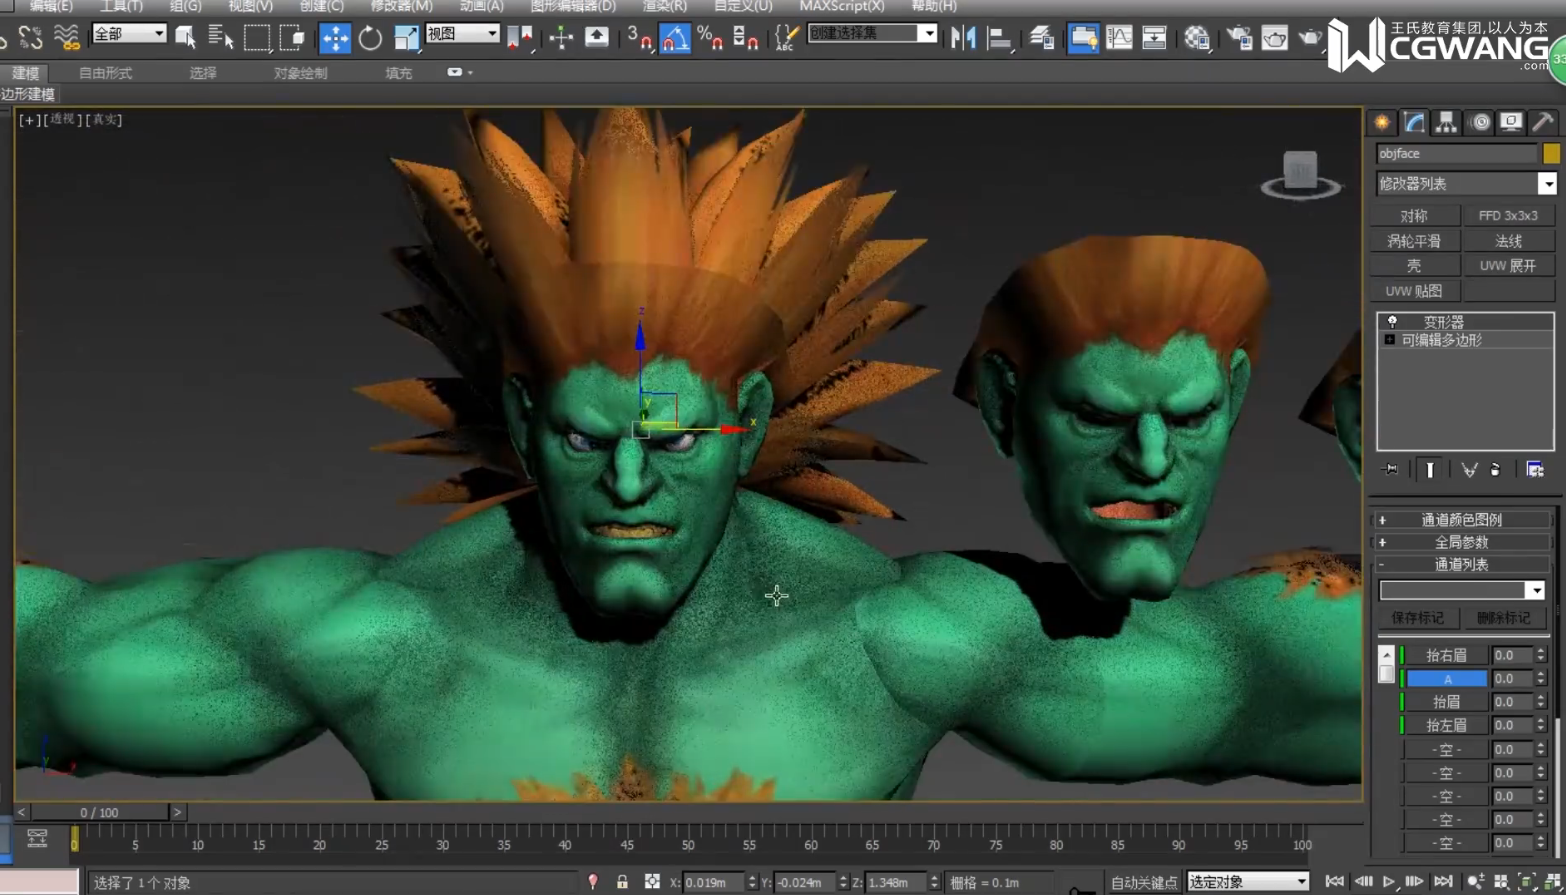Viewport: 1566px width, 895px height.
Task: Click the Align tool icon
Action: coord(998,38)
